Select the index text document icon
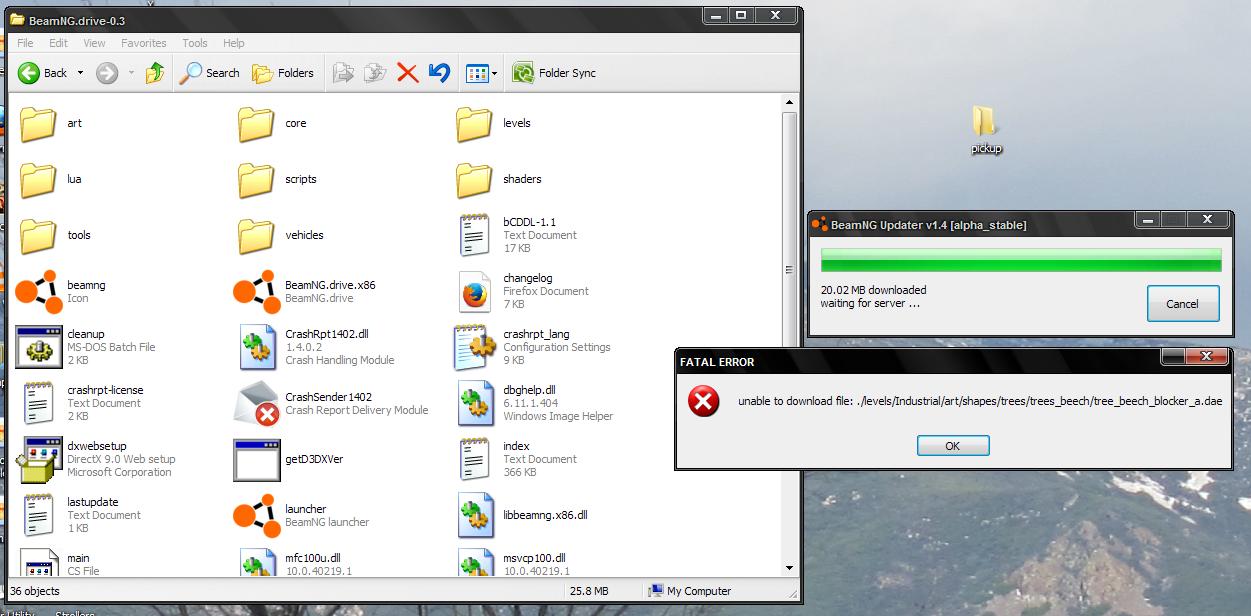The height and width of the screenshot is (616, 1251). point(474,459)
